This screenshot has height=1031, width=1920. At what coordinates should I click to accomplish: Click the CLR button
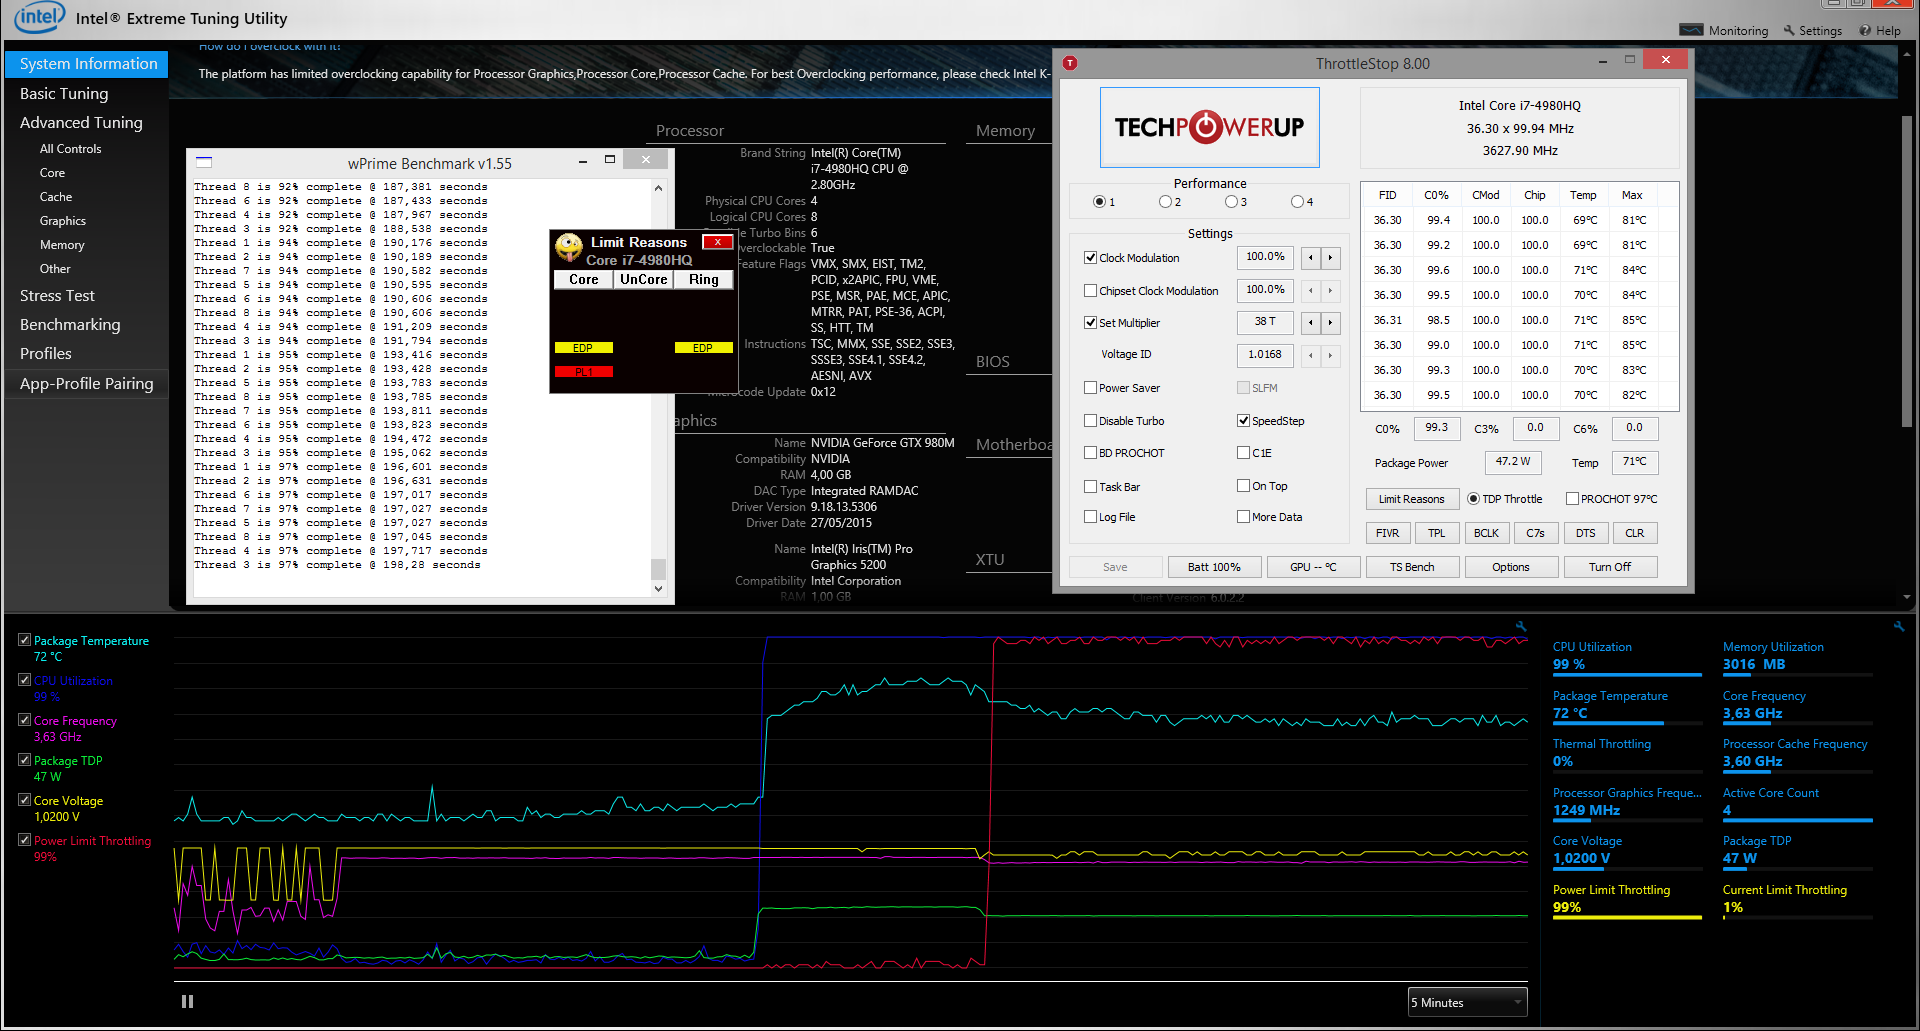(1635, 533)
